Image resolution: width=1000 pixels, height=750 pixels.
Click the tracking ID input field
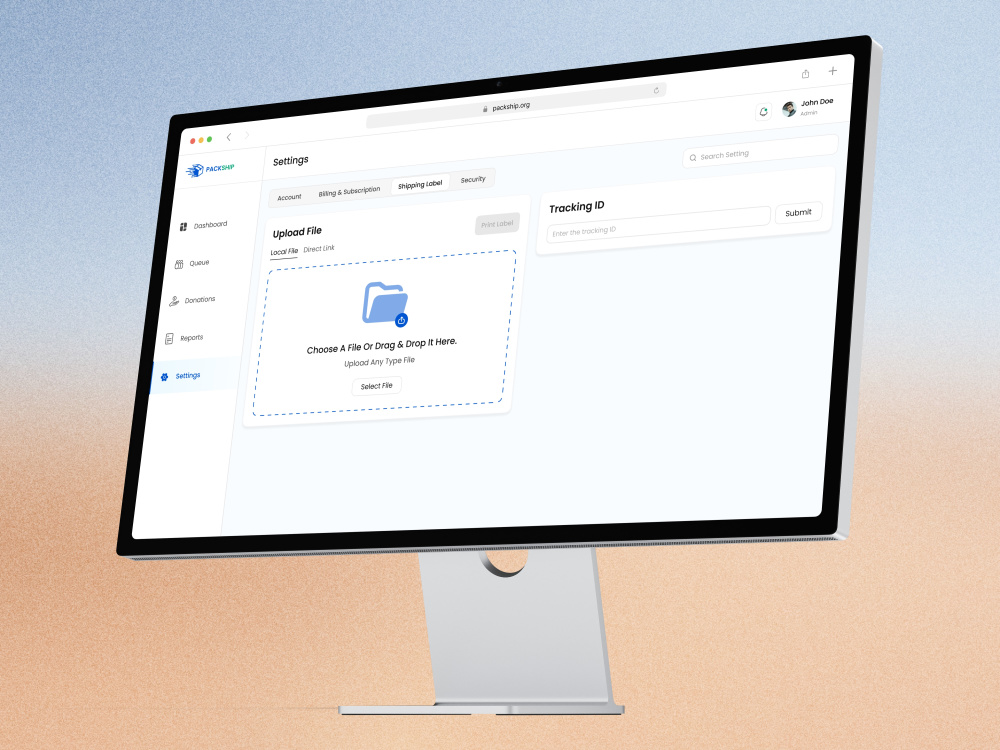click(x=658, y=224)
